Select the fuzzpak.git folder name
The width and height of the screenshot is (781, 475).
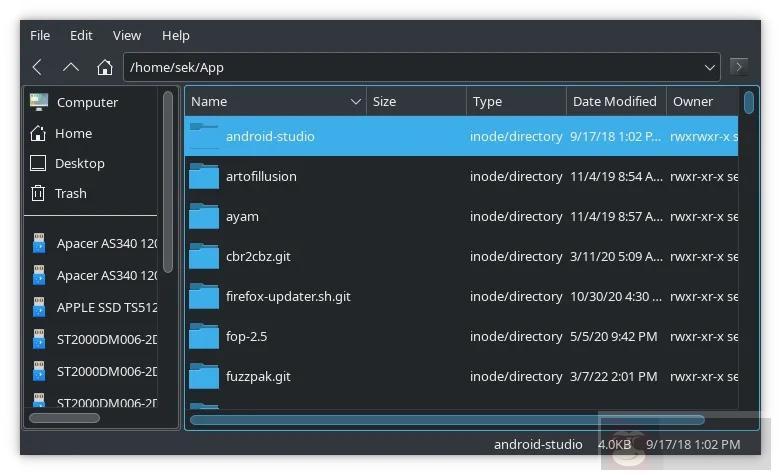tap(258, 377)
